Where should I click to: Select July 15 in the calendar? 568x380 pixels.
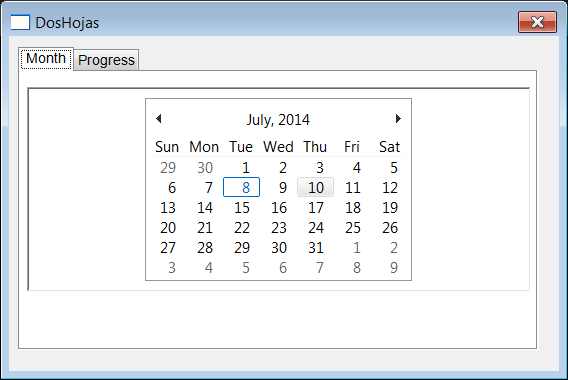(241, 208)
